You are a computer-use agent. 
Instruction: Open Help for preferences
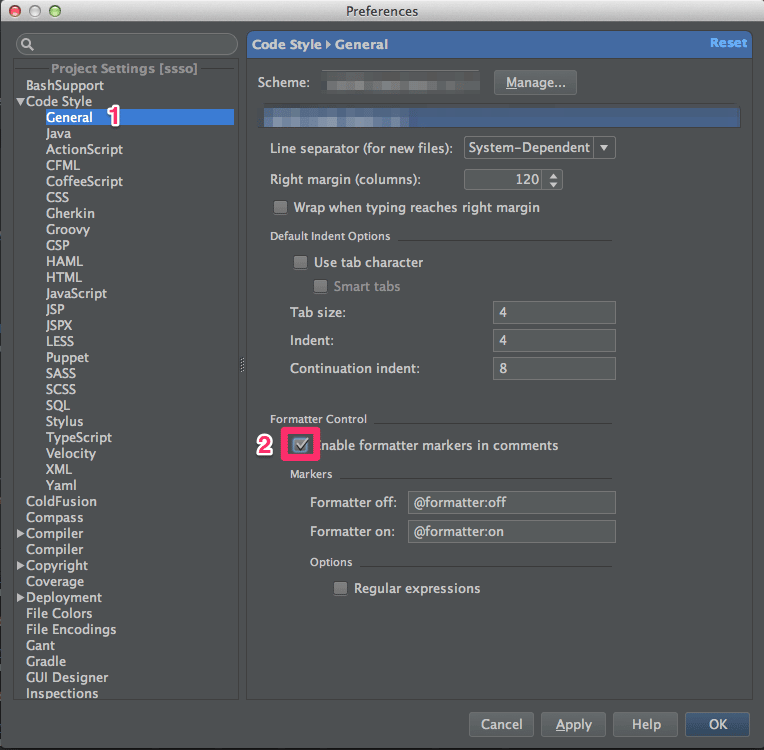(646, 724)
